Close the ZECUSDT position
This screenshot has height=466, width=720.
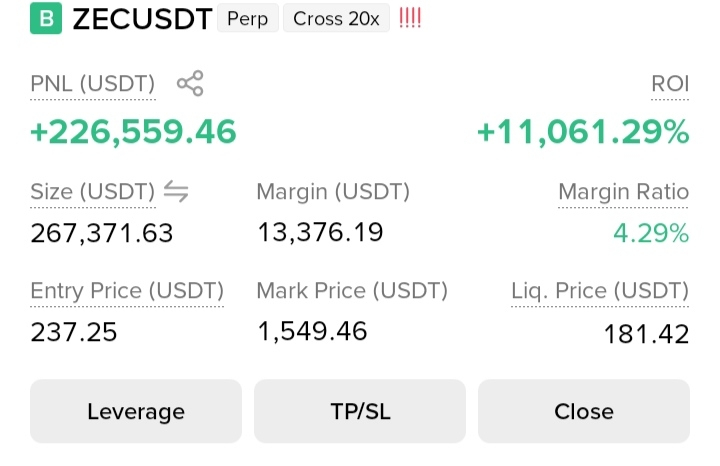click(584, 411)
